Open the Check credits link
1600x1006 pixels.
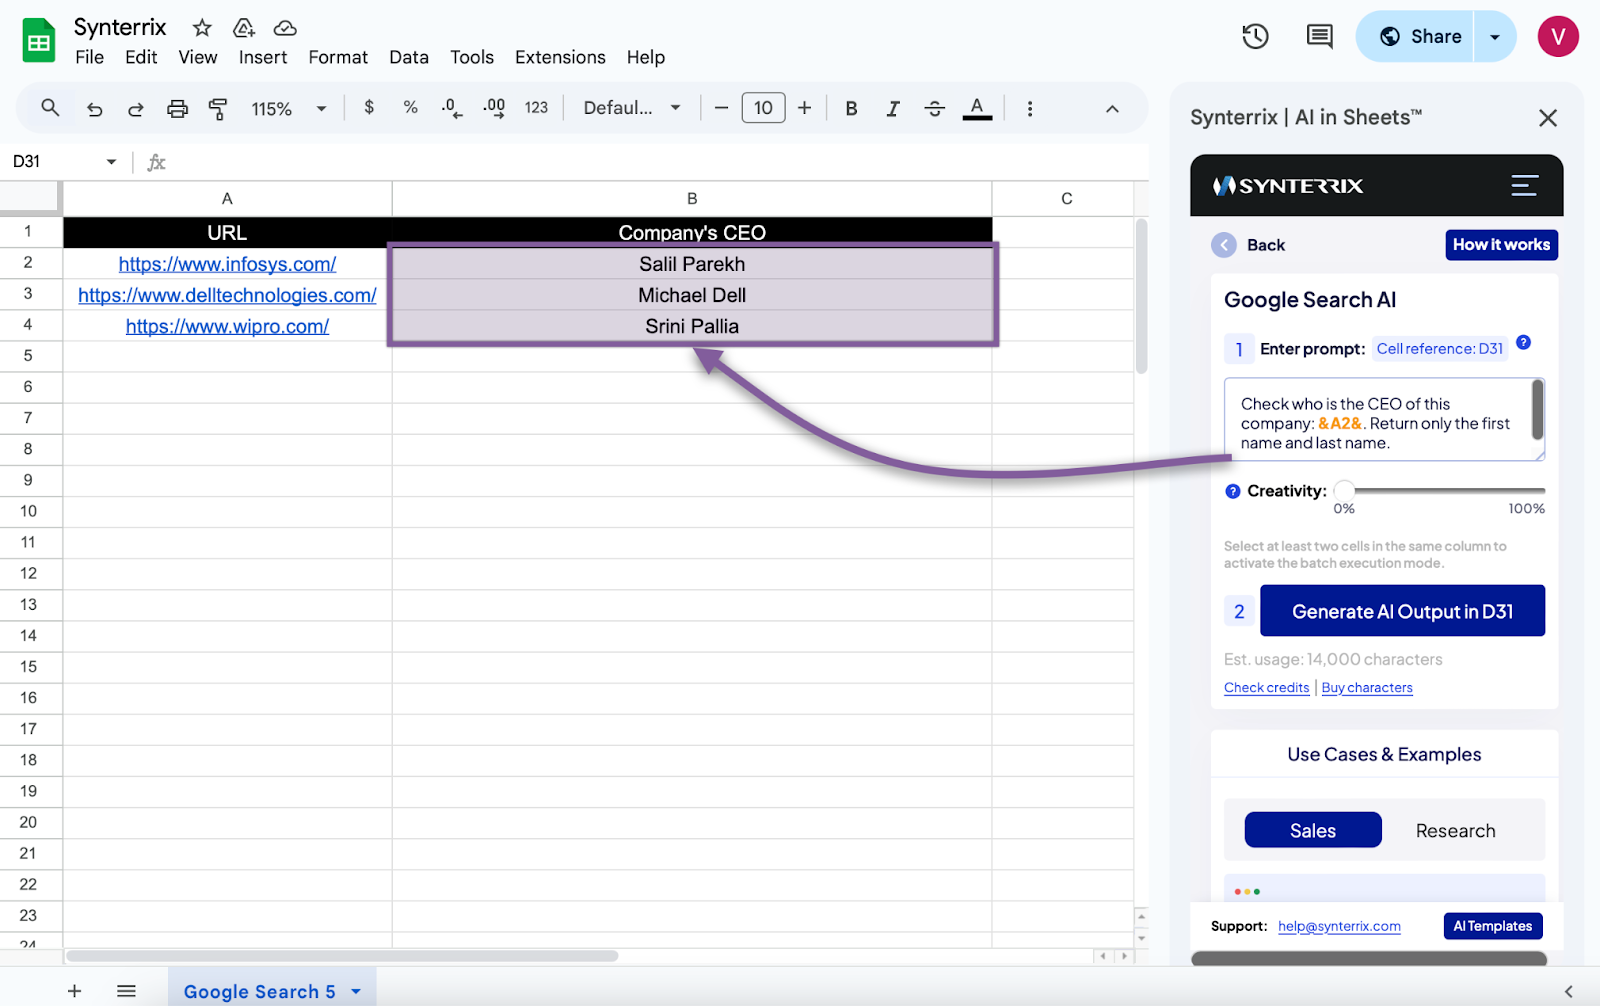[x=1266, y=688]
